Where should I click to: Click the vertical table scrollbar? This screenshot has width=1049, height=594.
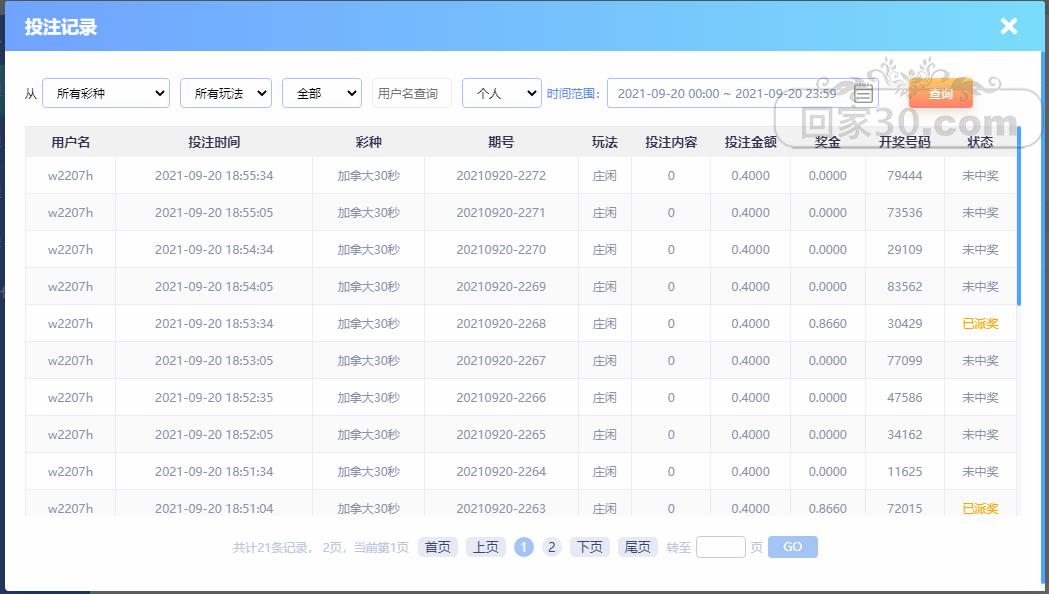pos(1019,215)
